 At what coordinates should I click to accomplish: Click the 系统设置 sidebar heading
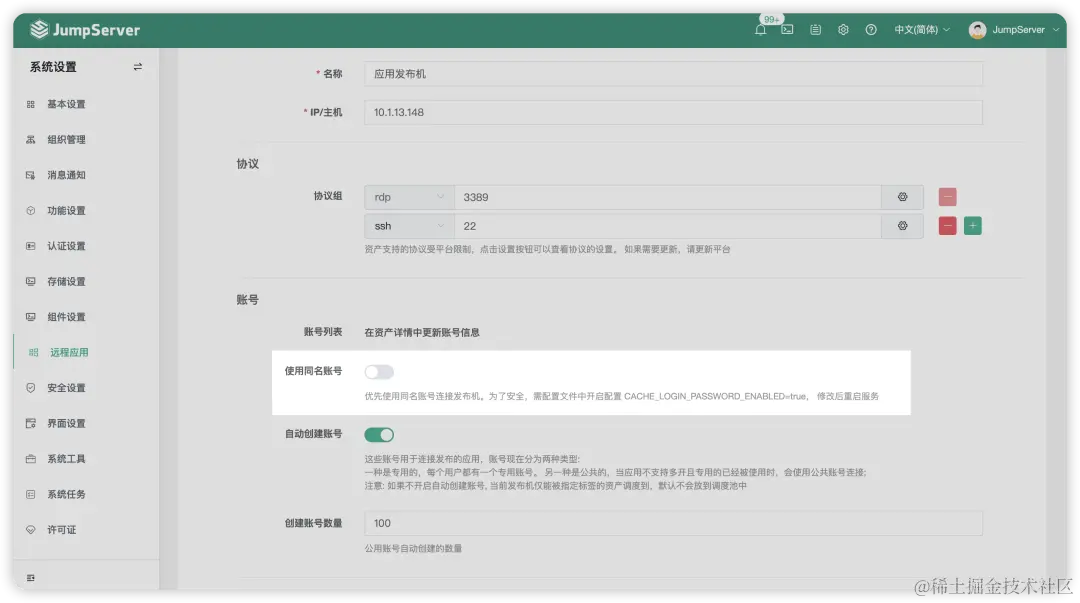click(x=53, y=67)
